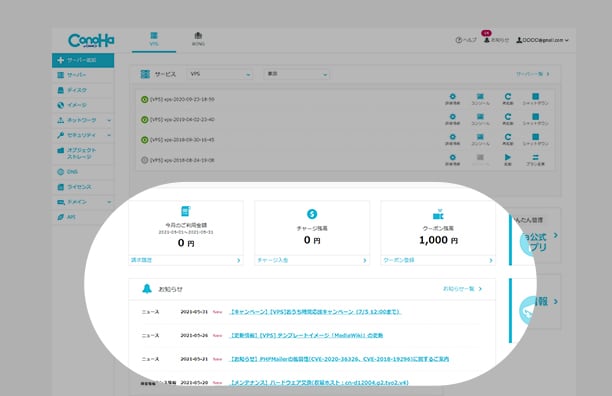Click the bell icon beside お知らせ heading
The width and height of the screenshot is (612, 396).
click(147, 289)
